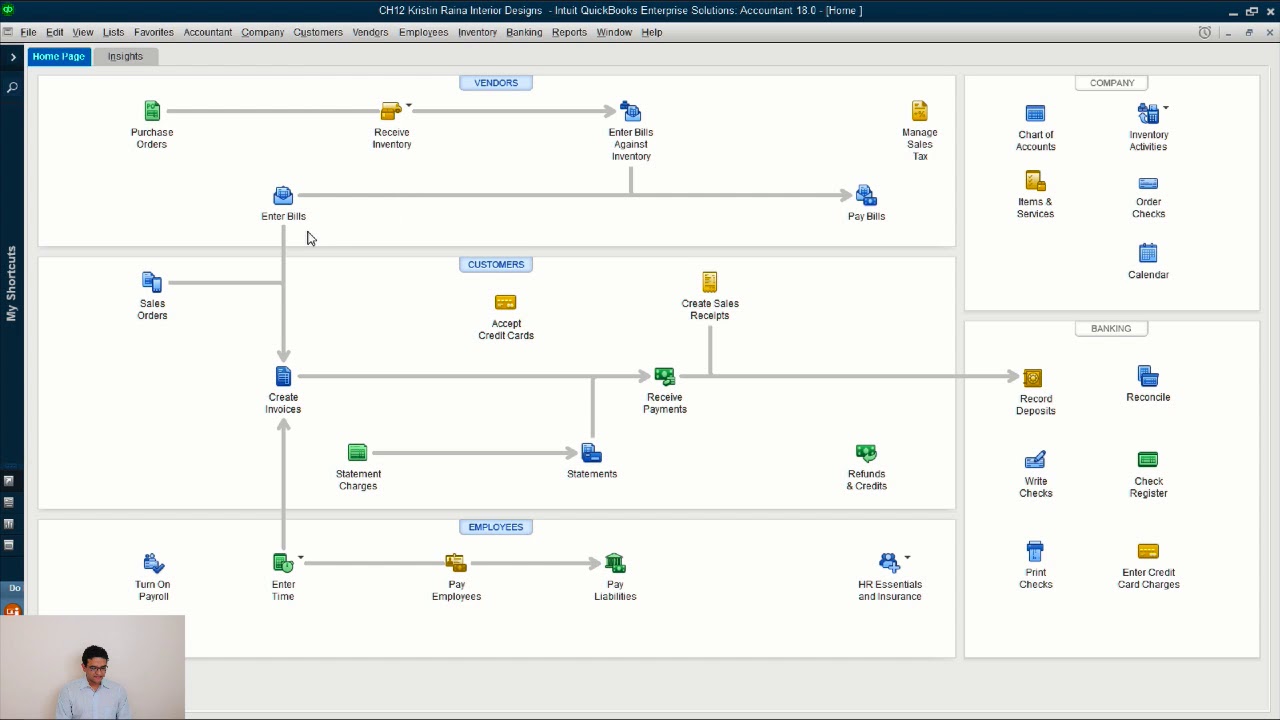Open the Reports menu

pos(569,32)
